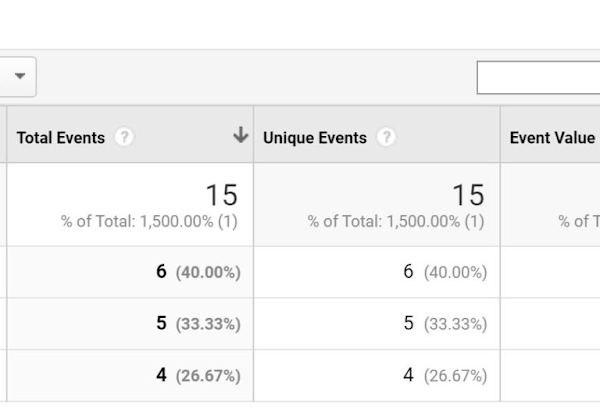Open the dropdown arrow above the table

tap(19, 77)
